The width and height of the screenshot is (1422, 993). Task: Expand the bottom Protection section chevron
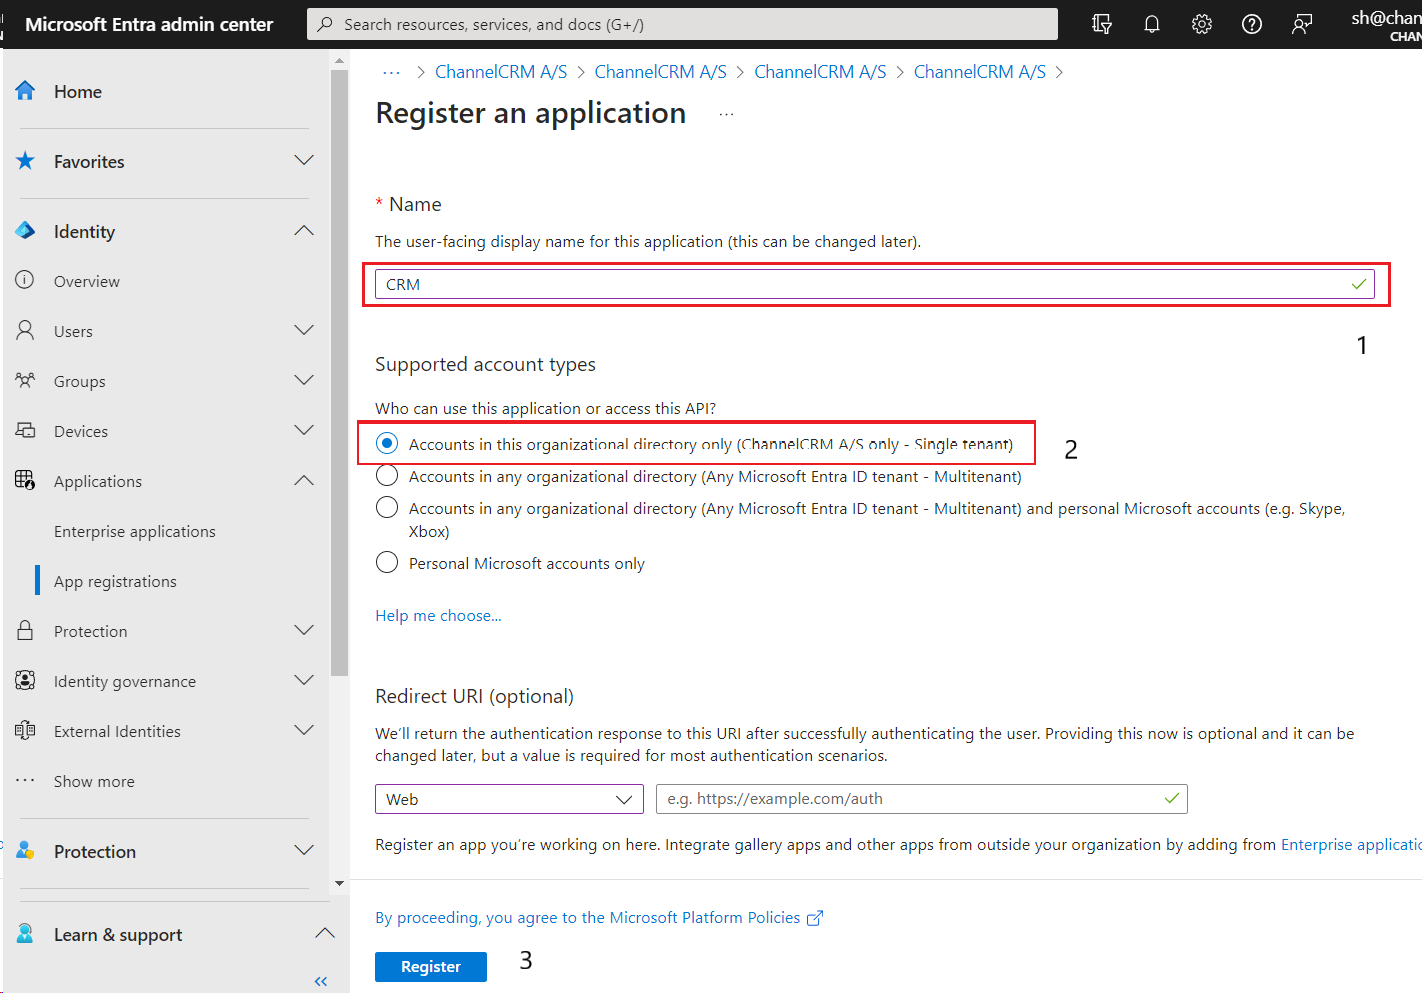[x=304, y=850]
